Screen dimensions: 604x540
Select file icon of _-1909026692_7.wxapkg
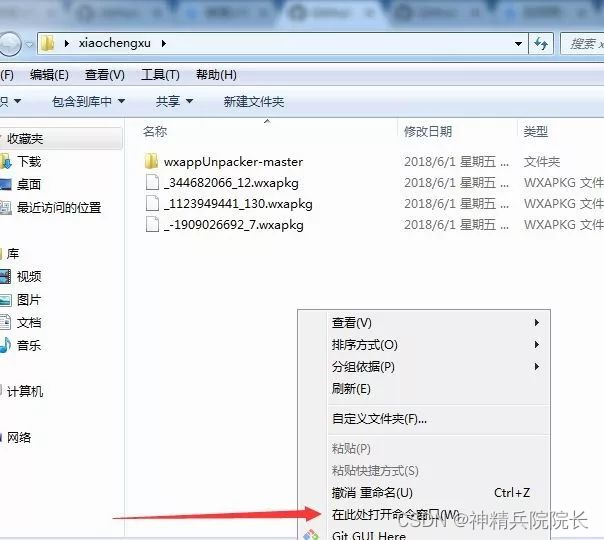point(152,224)
